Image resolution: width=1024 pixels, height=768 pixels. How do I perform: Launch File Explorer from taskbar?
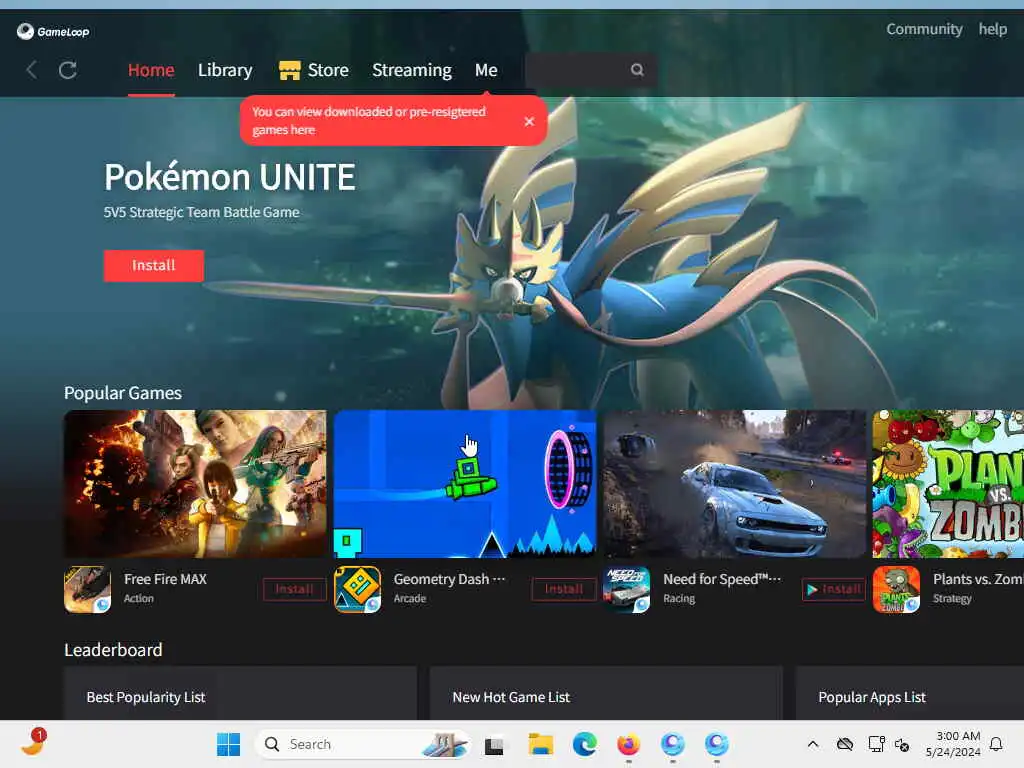541,744
